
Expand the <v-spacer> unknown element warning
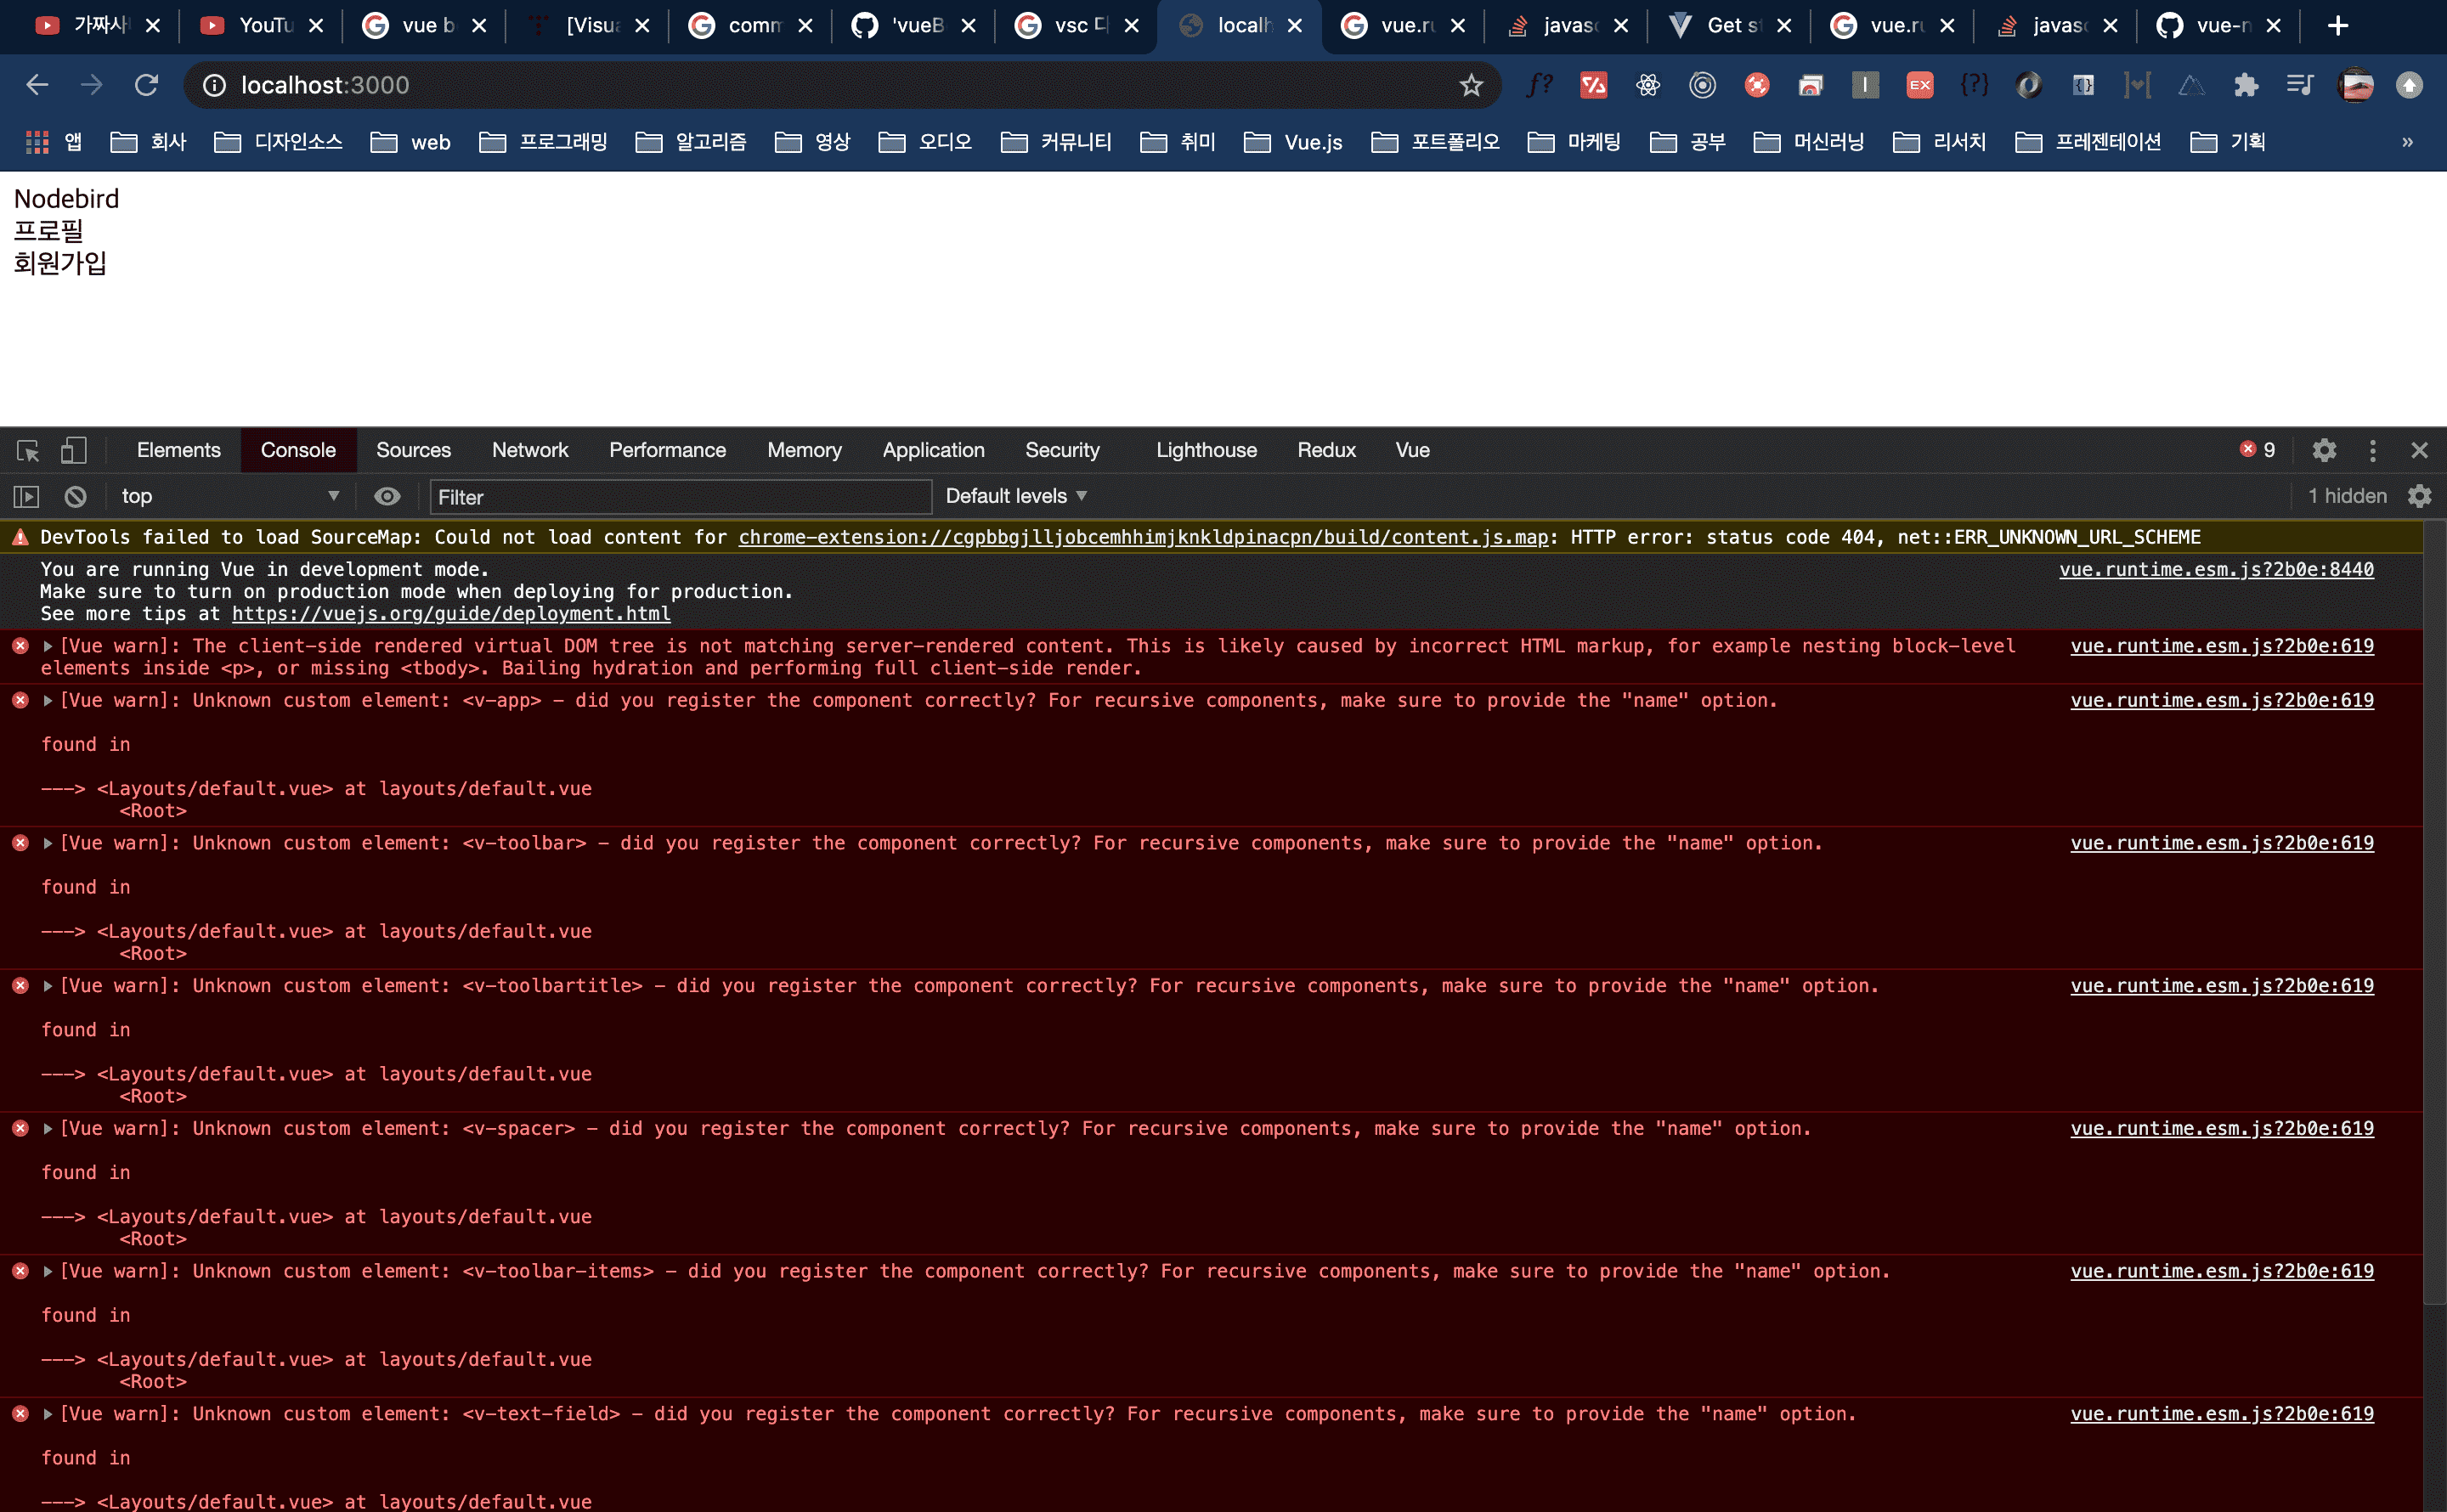click(x=47, y=1128)
